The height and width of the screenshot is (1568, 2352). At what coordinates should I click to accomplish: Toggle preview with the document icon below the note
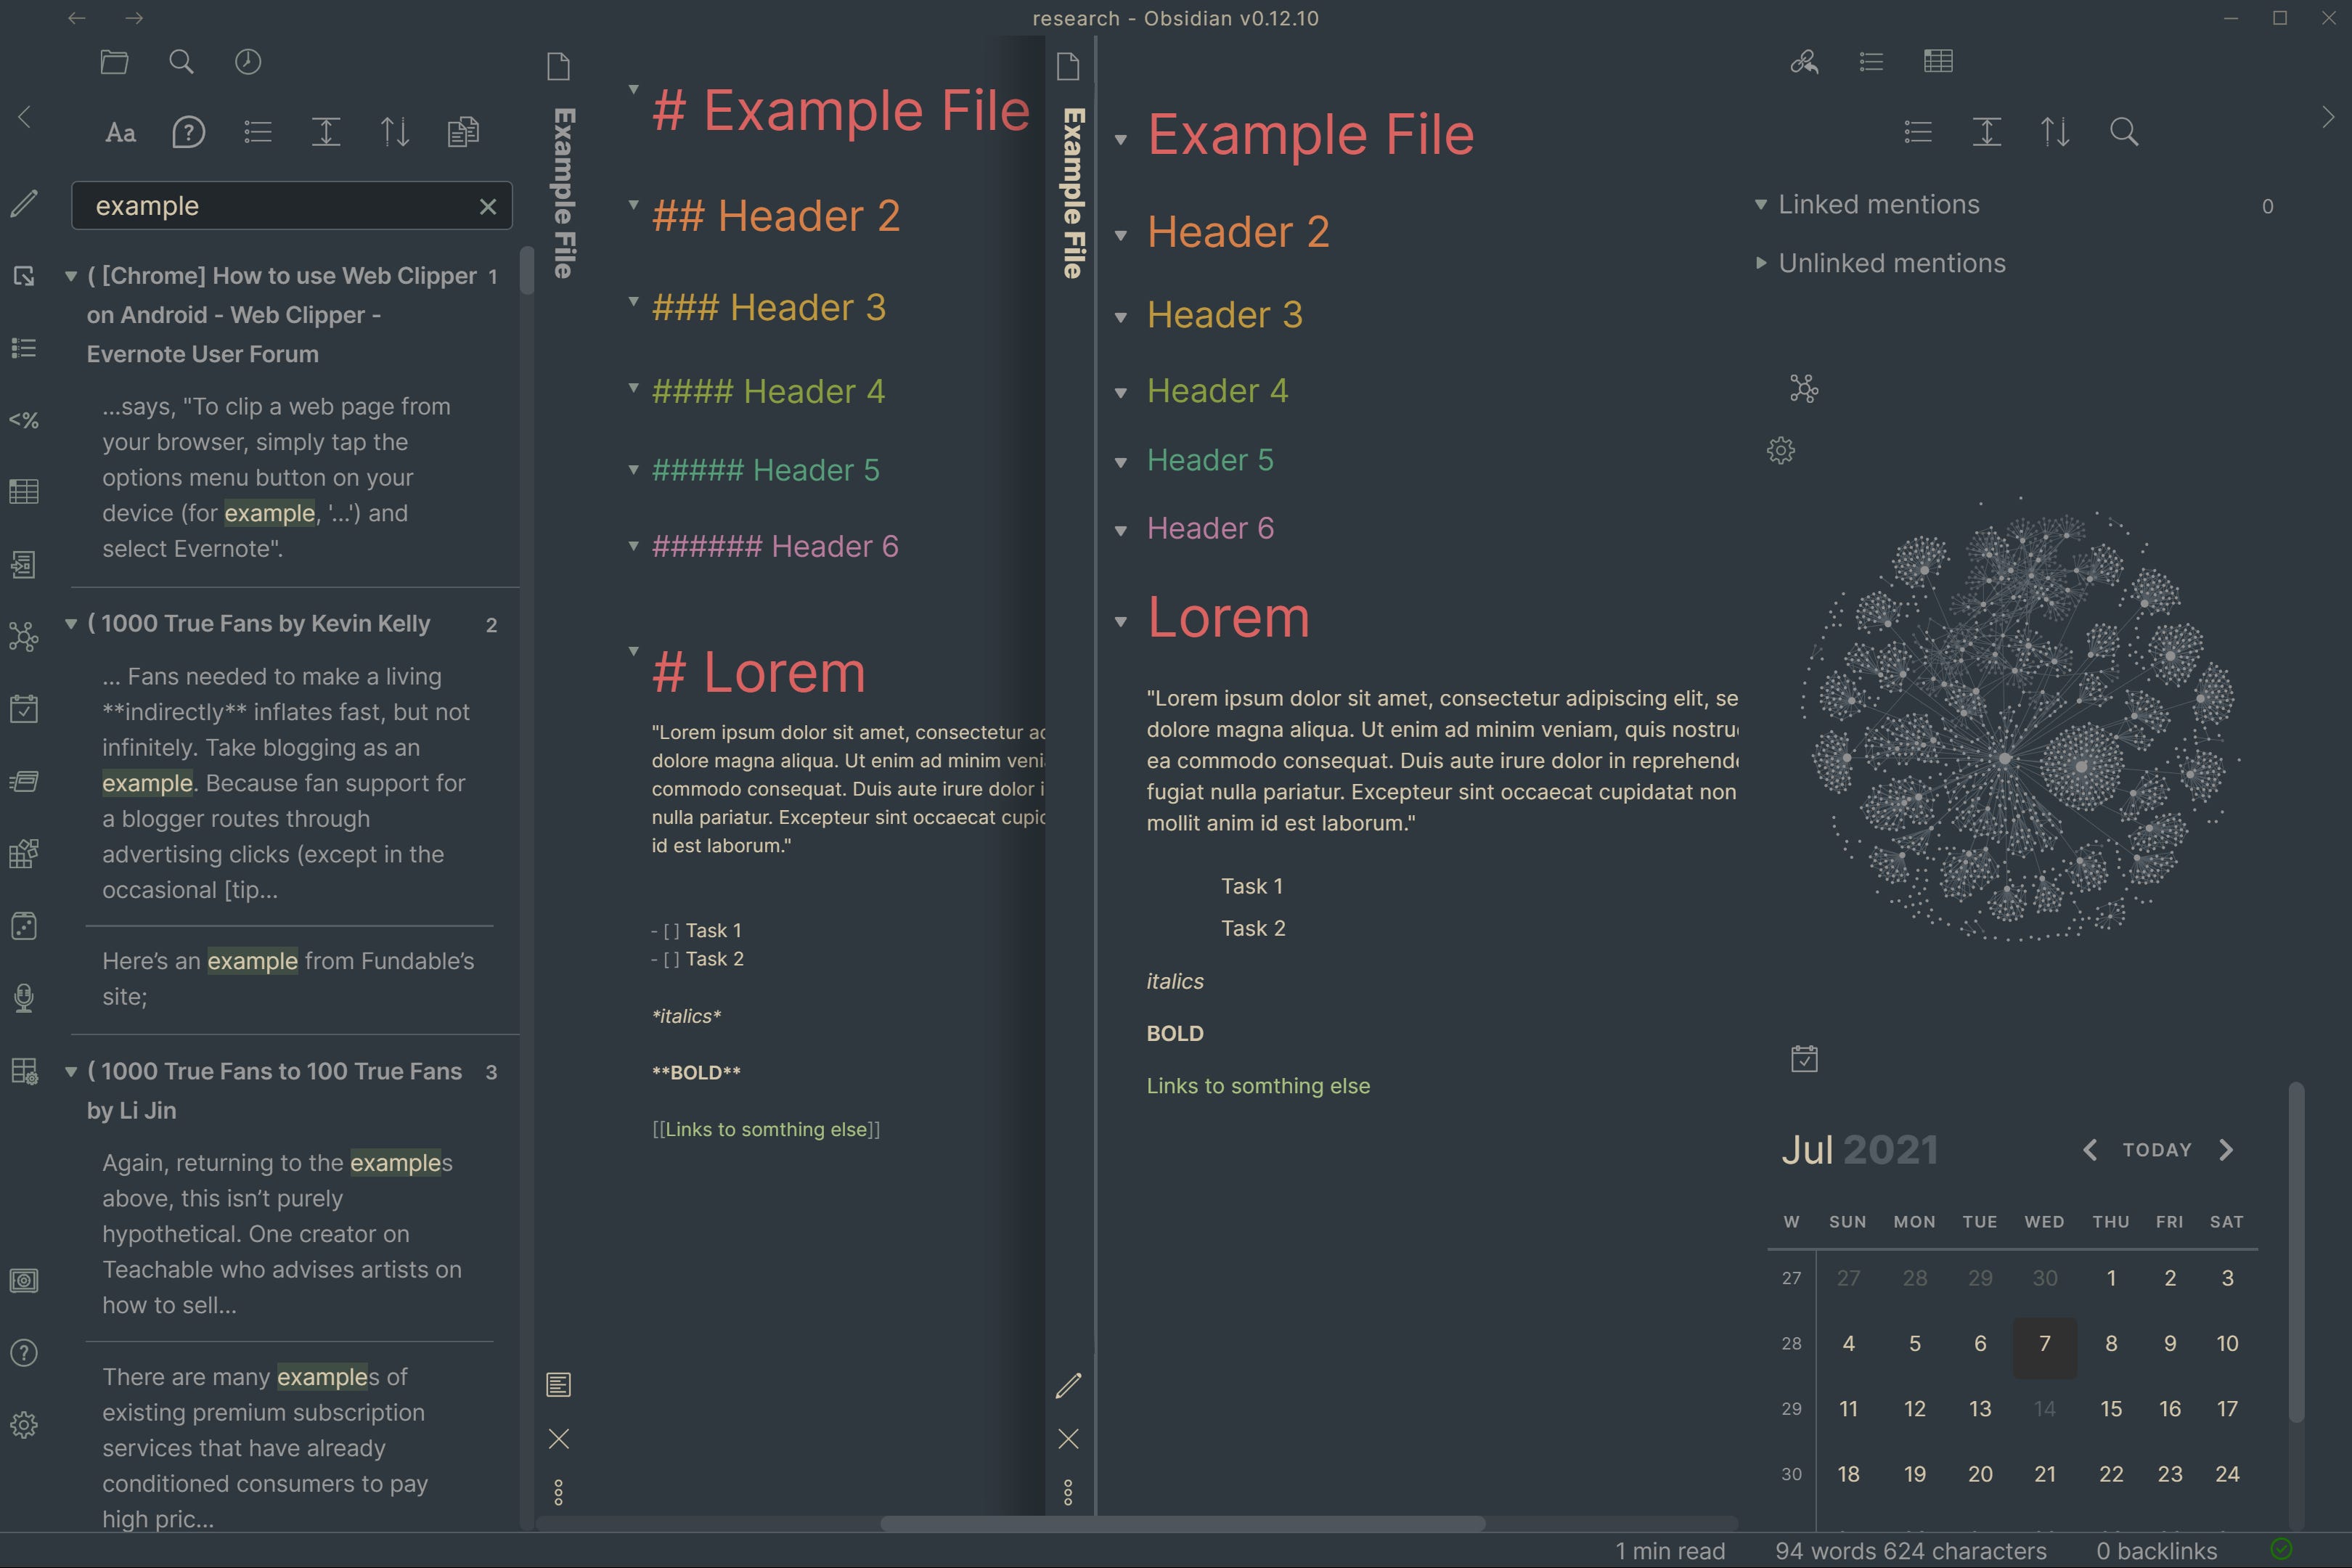click(x=559, y=1385)
